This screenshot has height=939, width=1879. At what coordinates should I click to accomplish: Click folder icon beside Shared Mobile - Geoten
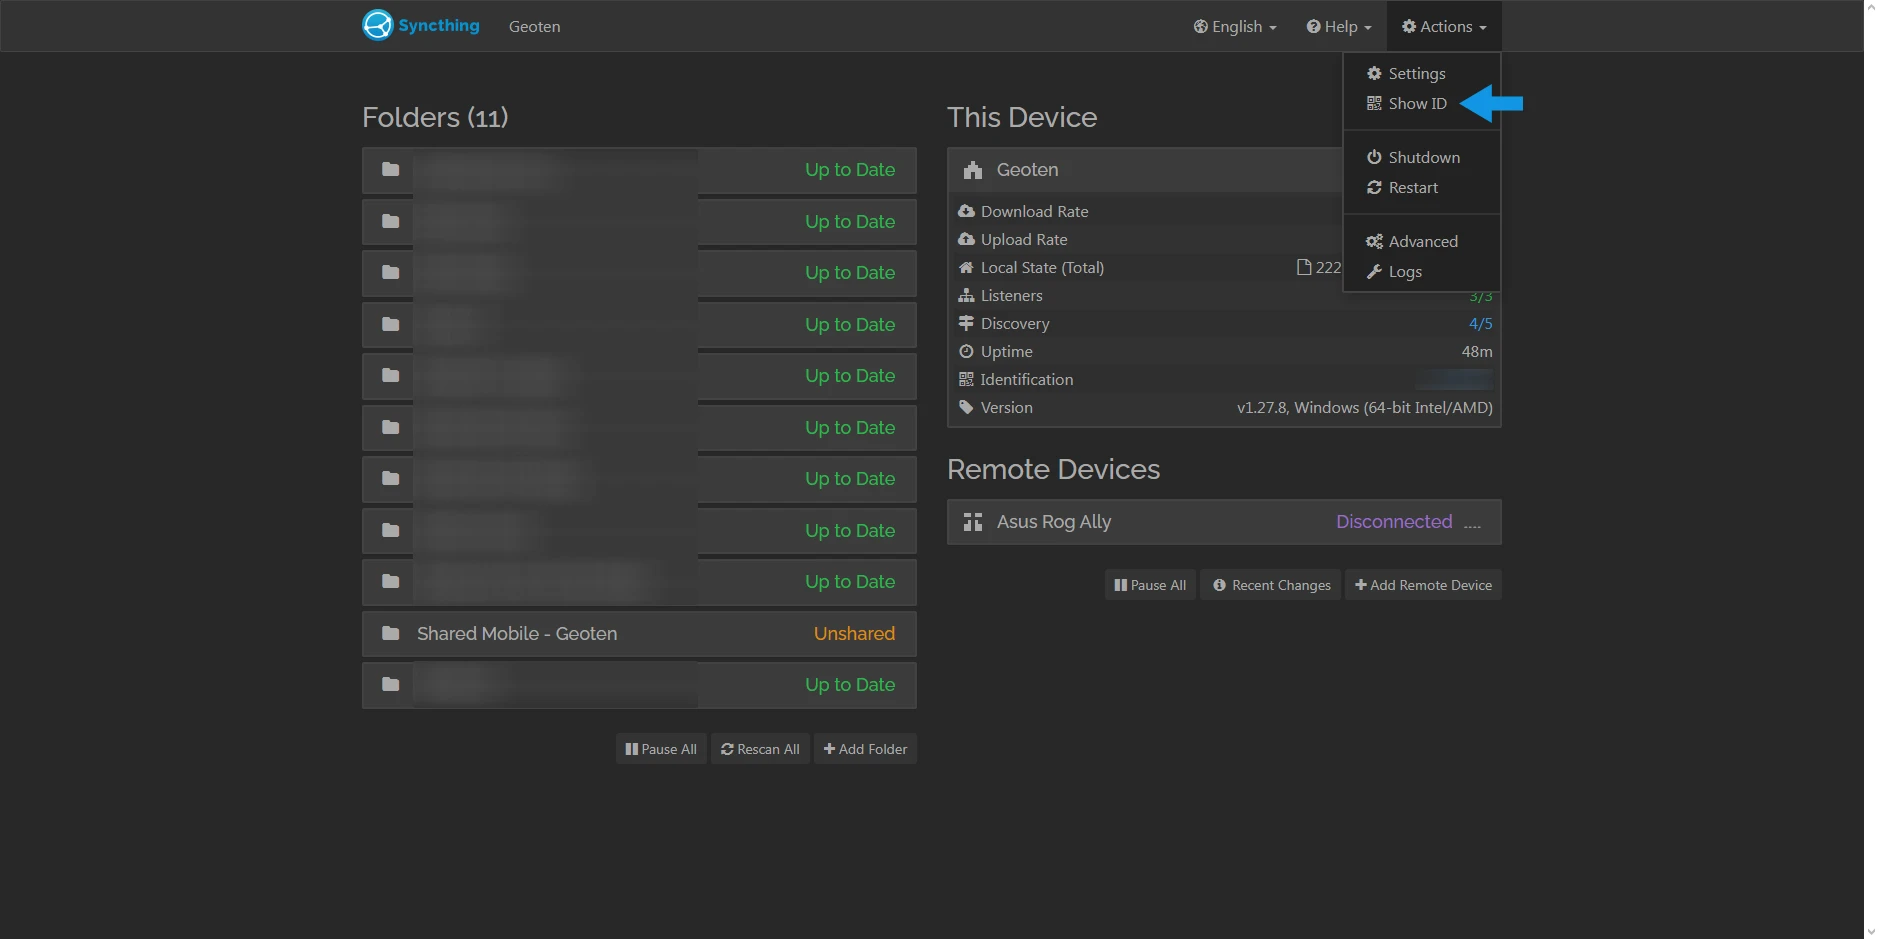tap(389, 633)
